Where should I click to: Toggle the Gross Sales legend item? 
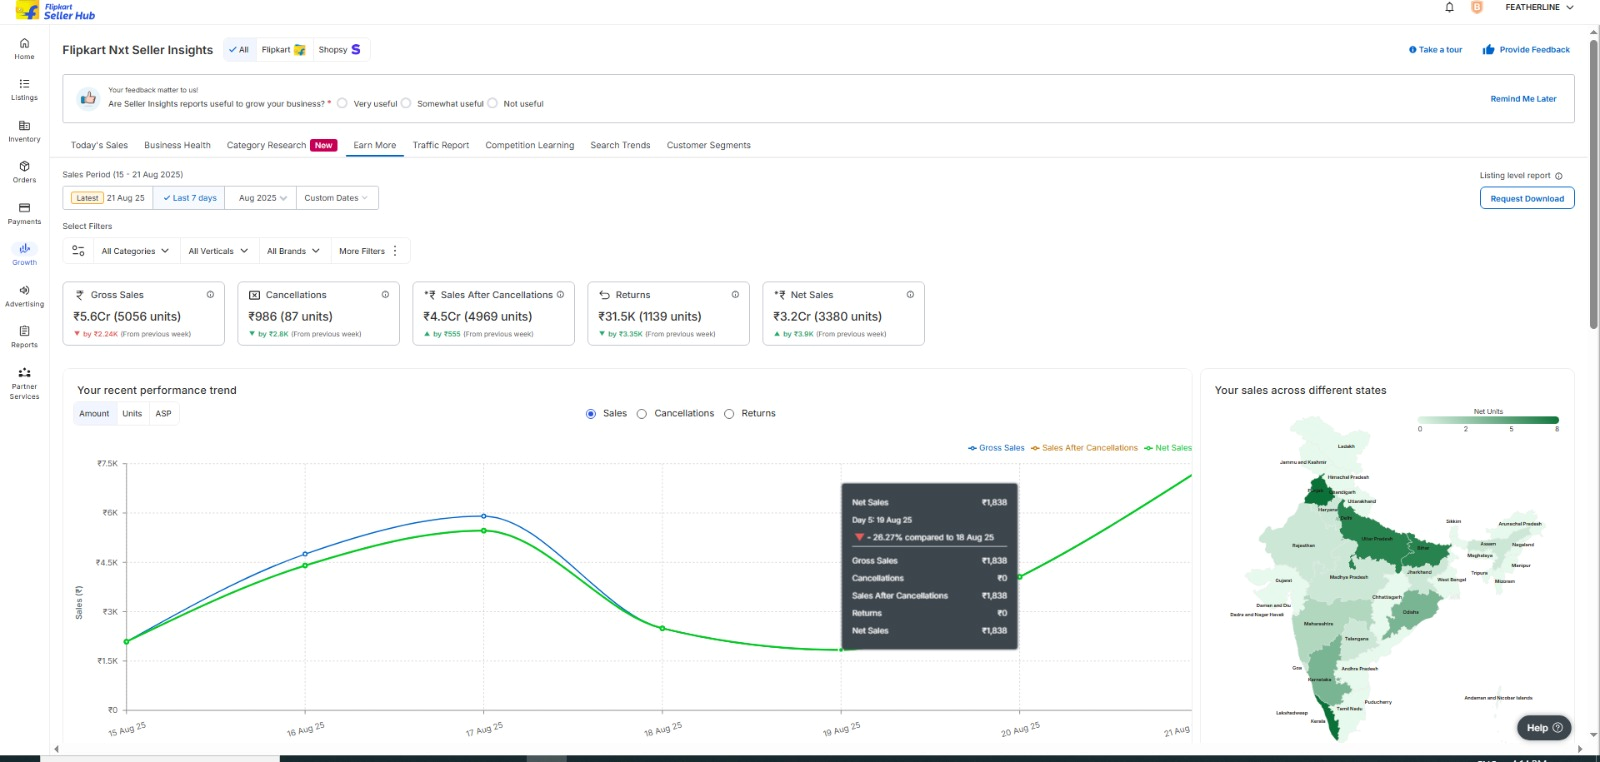pos(996,448)
